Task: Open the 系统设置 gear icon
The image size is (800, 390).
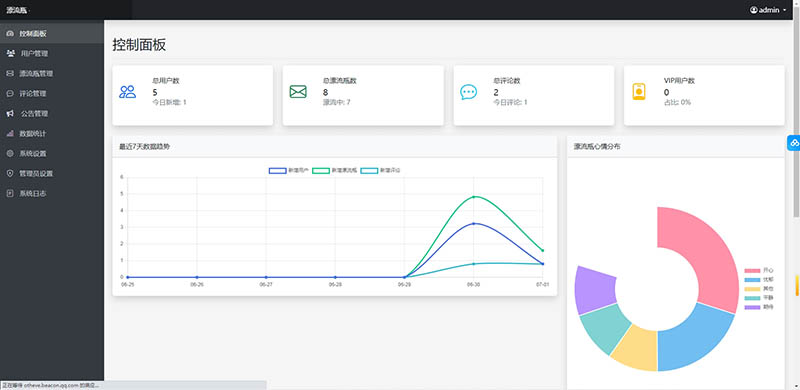Action: coord(10,153)
